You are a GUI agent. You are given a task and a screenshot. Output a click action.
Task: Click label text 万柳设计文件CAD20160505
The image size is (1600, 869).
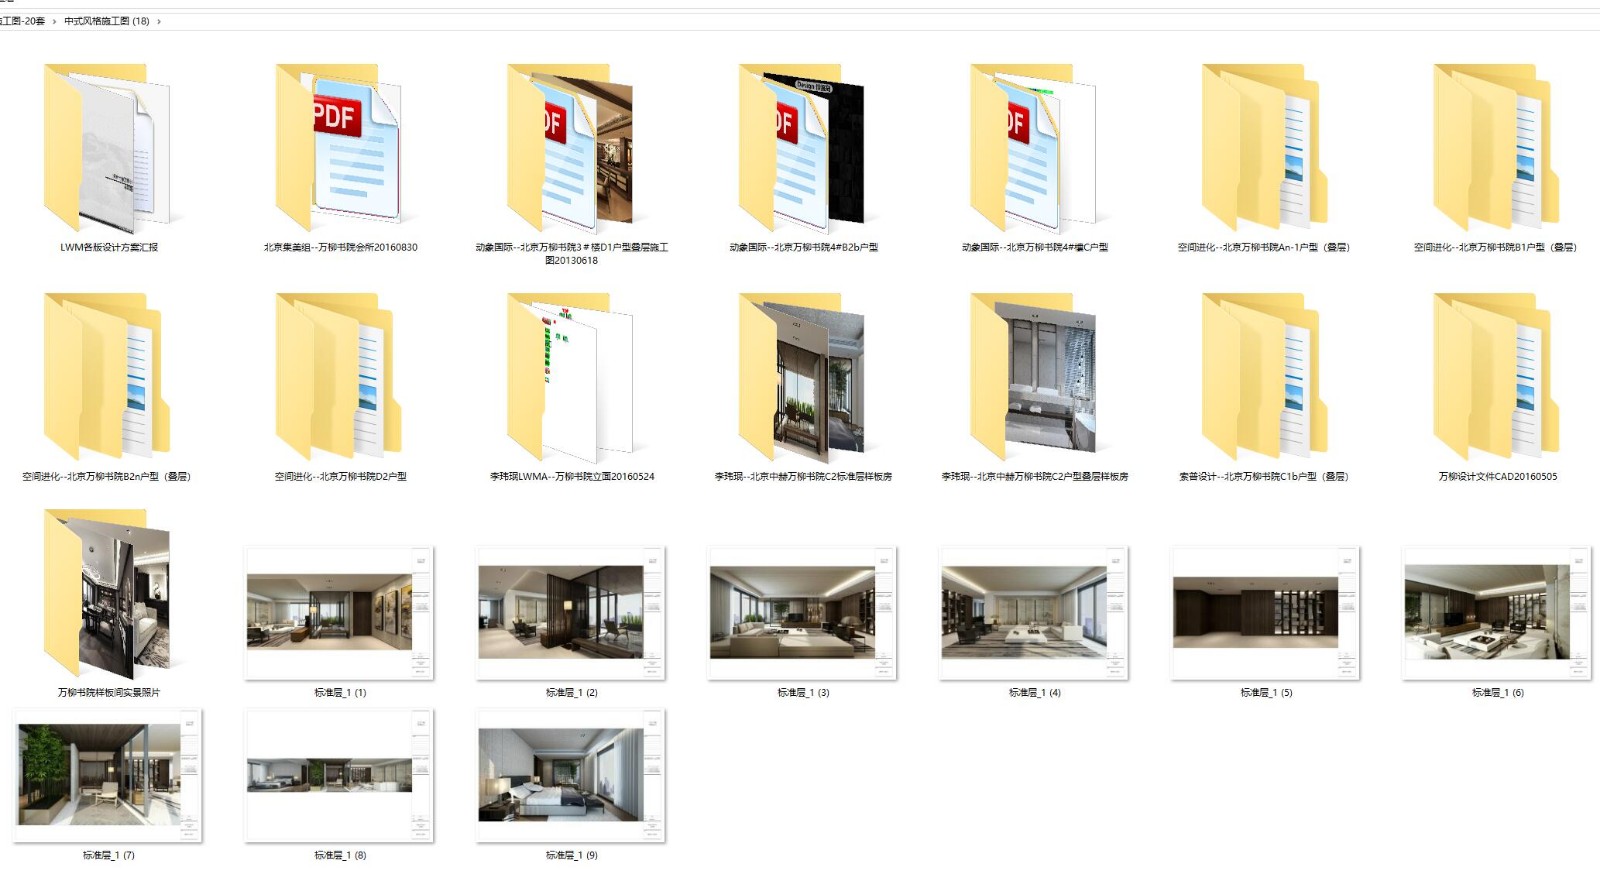1497,476
